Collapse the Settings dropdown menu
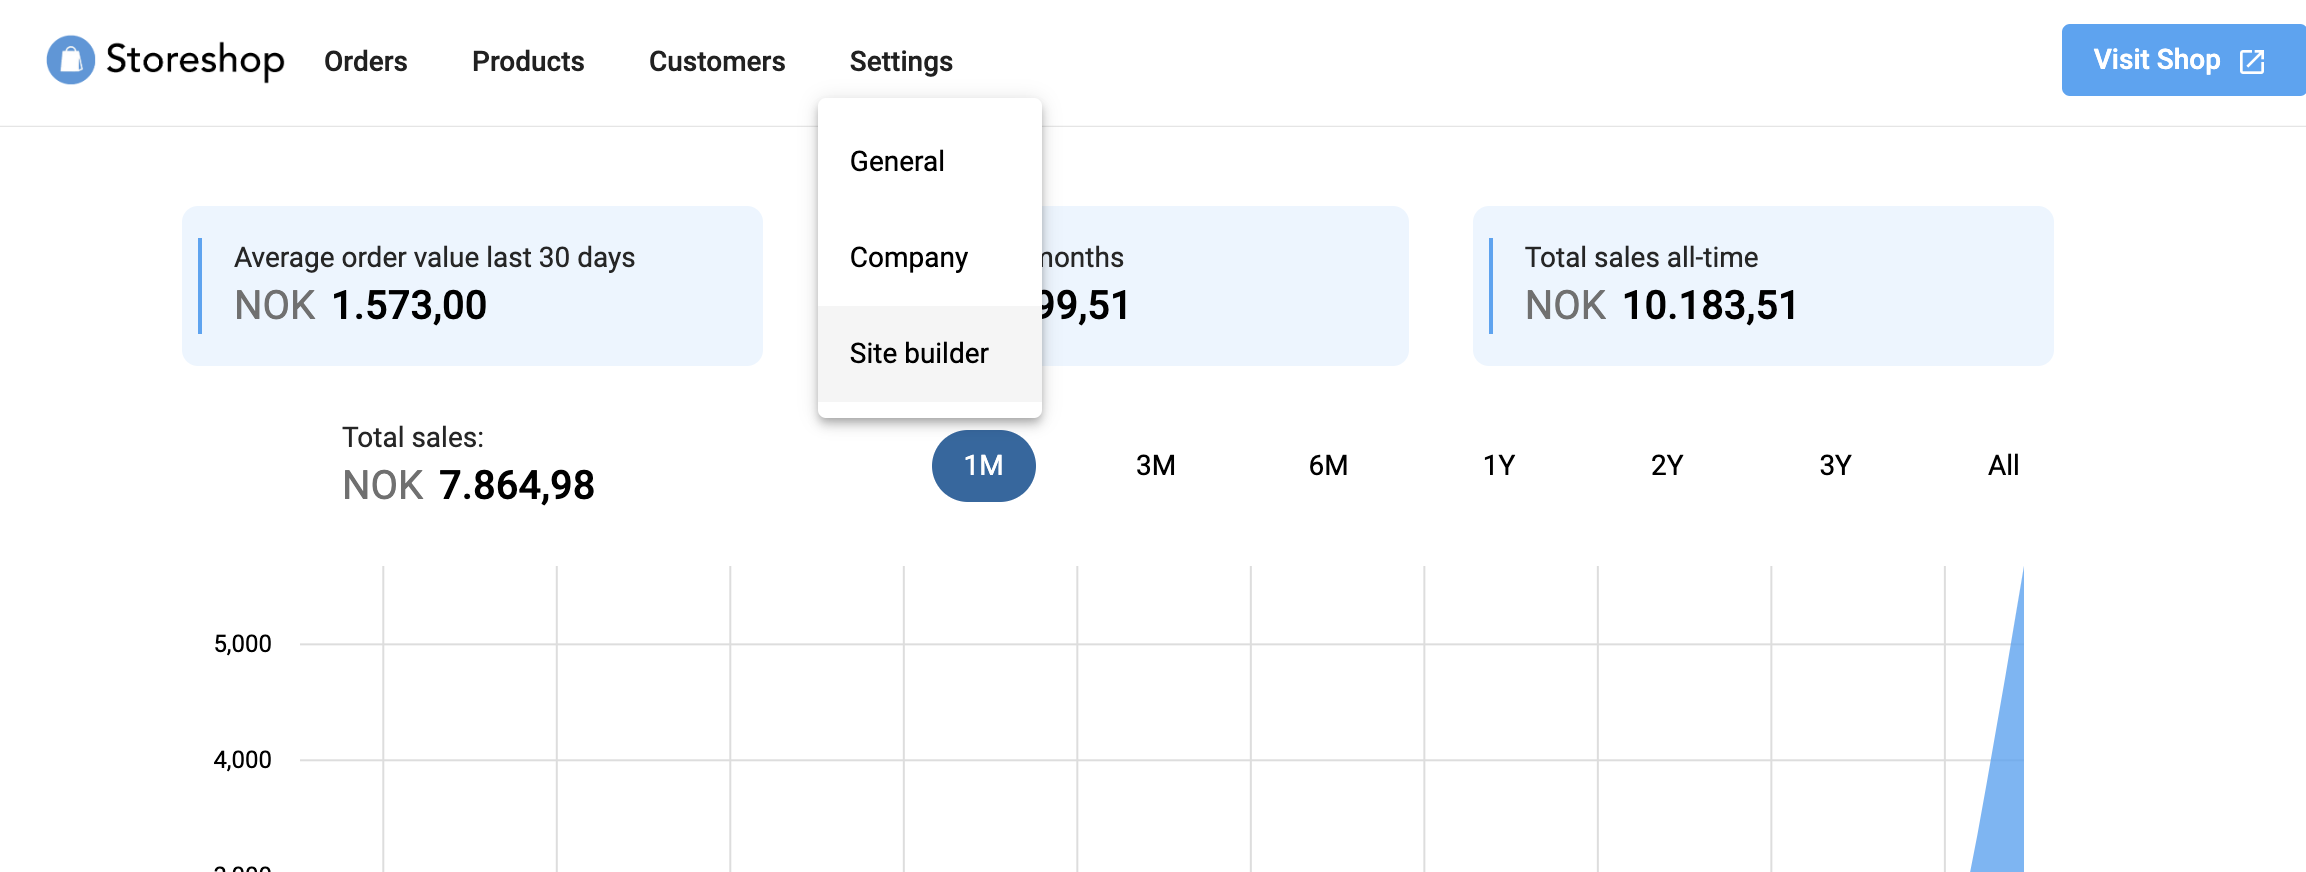This screenshot has height=872, width=2306. point(900,61)
